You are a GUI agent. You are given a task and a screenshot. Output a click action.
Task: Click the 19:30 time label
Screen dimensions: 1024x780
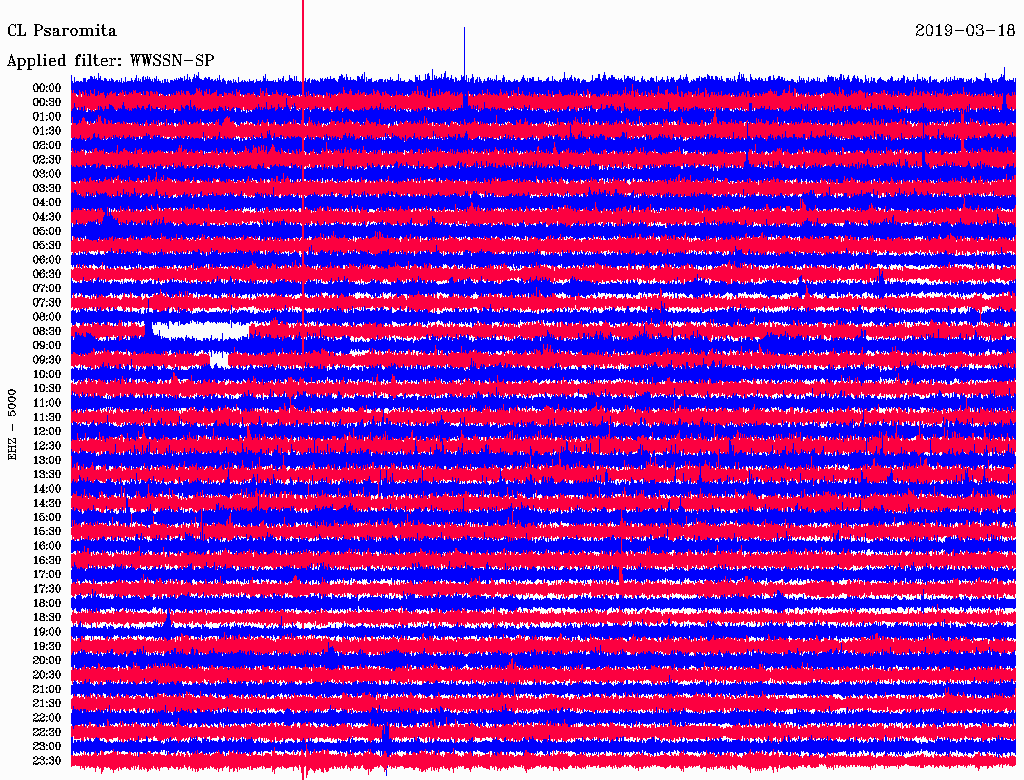click(x=47, y=647)
